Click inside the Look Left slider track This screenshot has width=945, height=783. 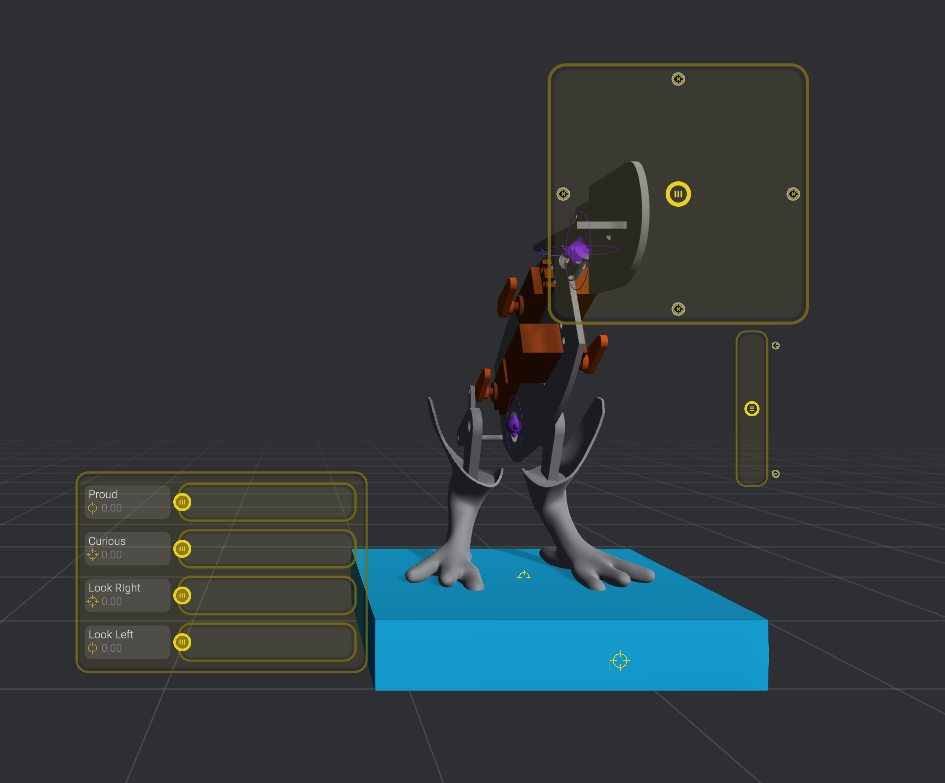tap(267, 643)
